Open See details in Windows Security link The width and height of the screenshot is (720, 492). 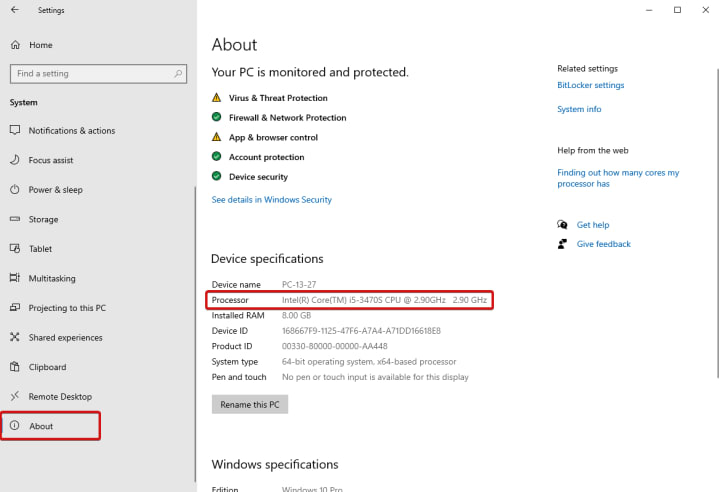tap(271, 200)
